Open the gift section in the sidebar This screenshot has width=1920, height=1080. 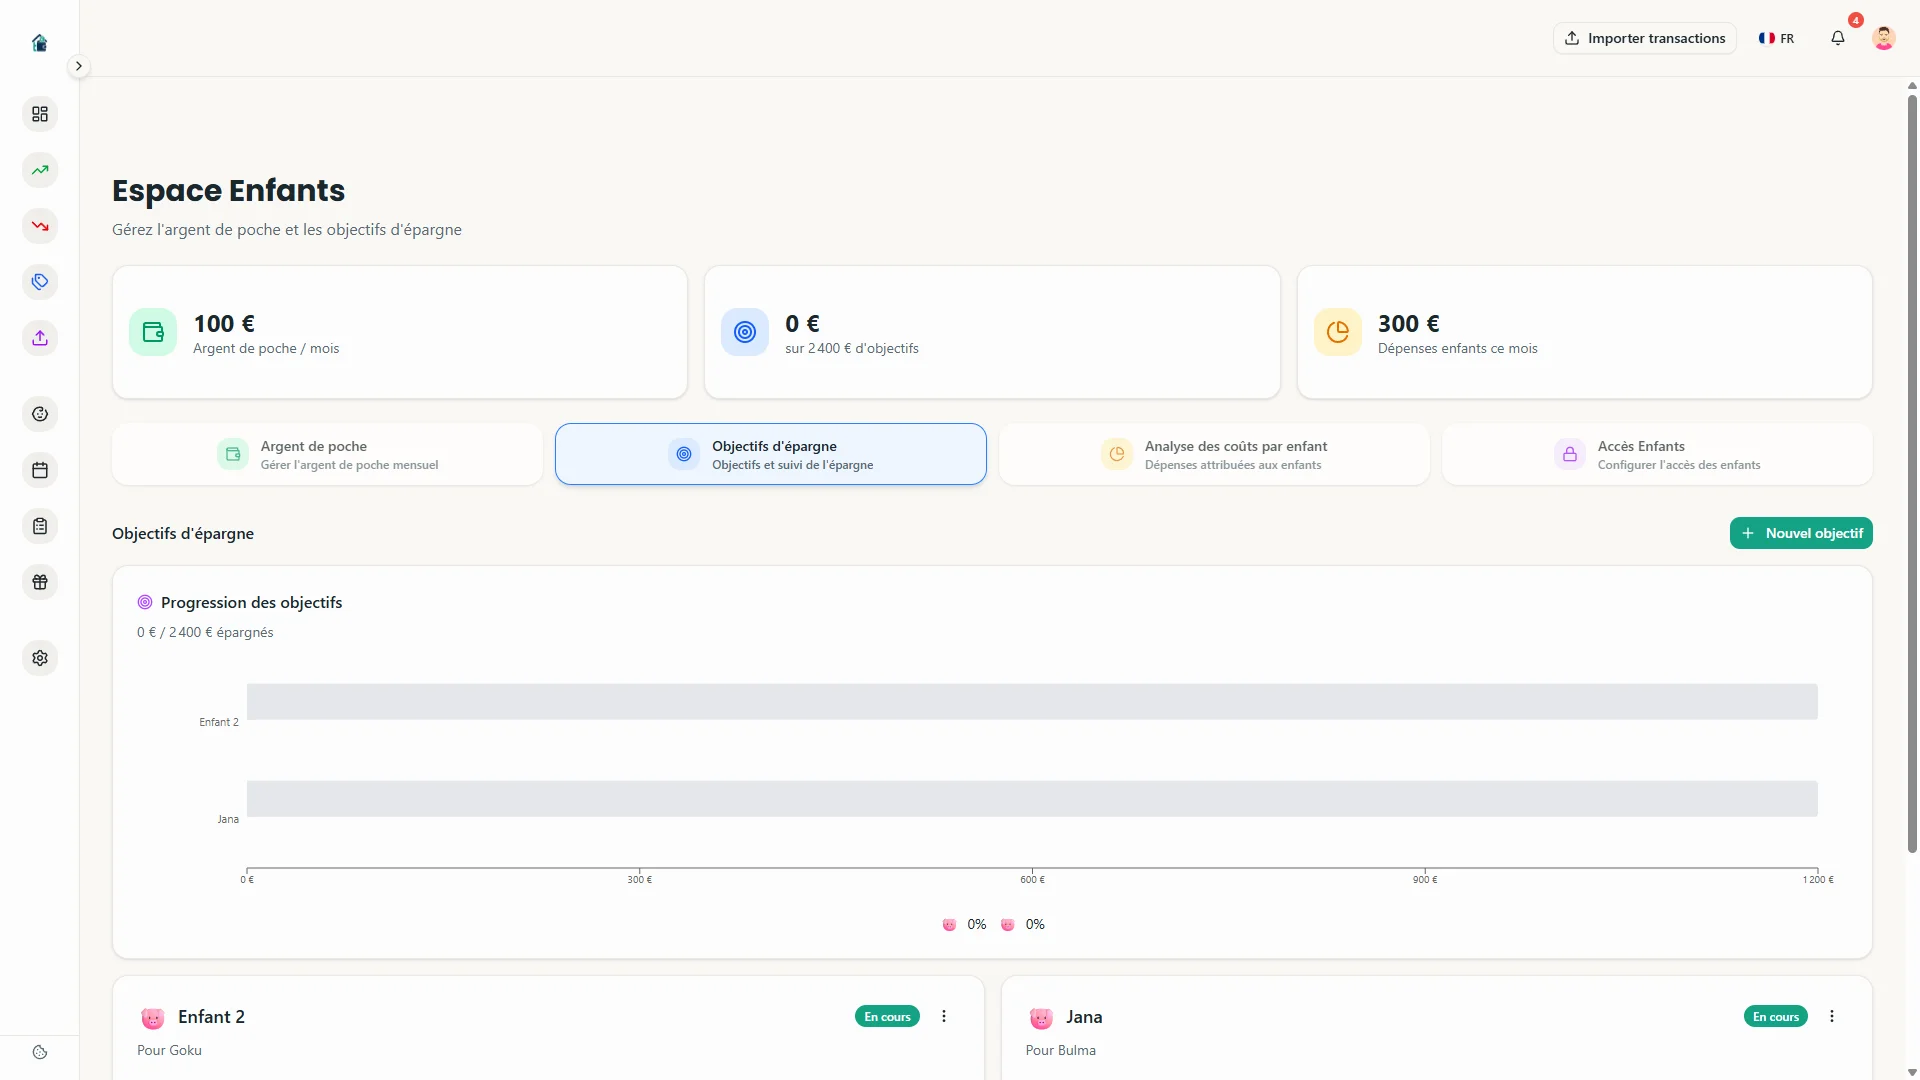pyautogui.click(x=40, y=582)
